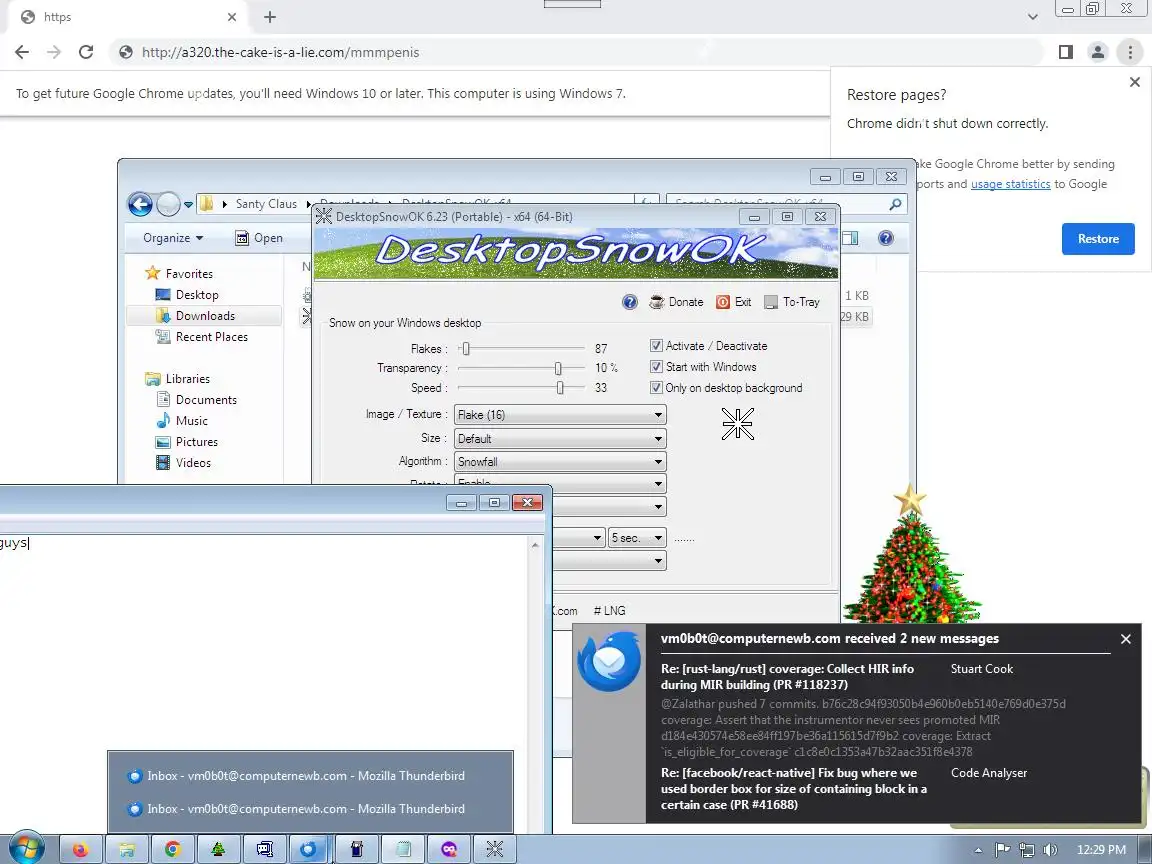Select Recent Places in Explorer sidebar
1152x864 pixels.
coord(202,336)
